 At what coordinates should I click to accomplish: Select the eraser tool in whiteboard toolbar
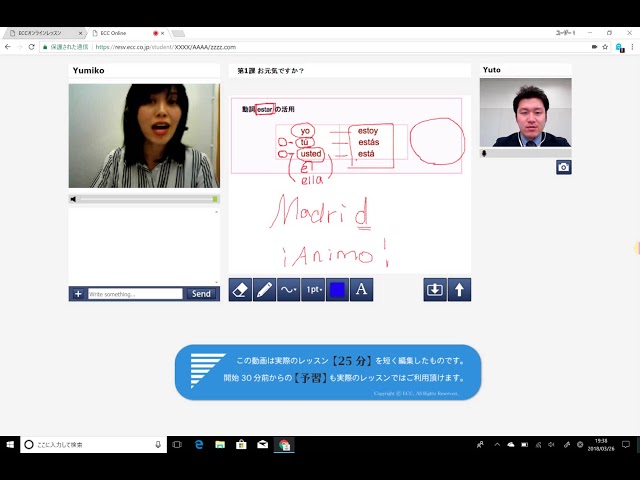point(240,290)
